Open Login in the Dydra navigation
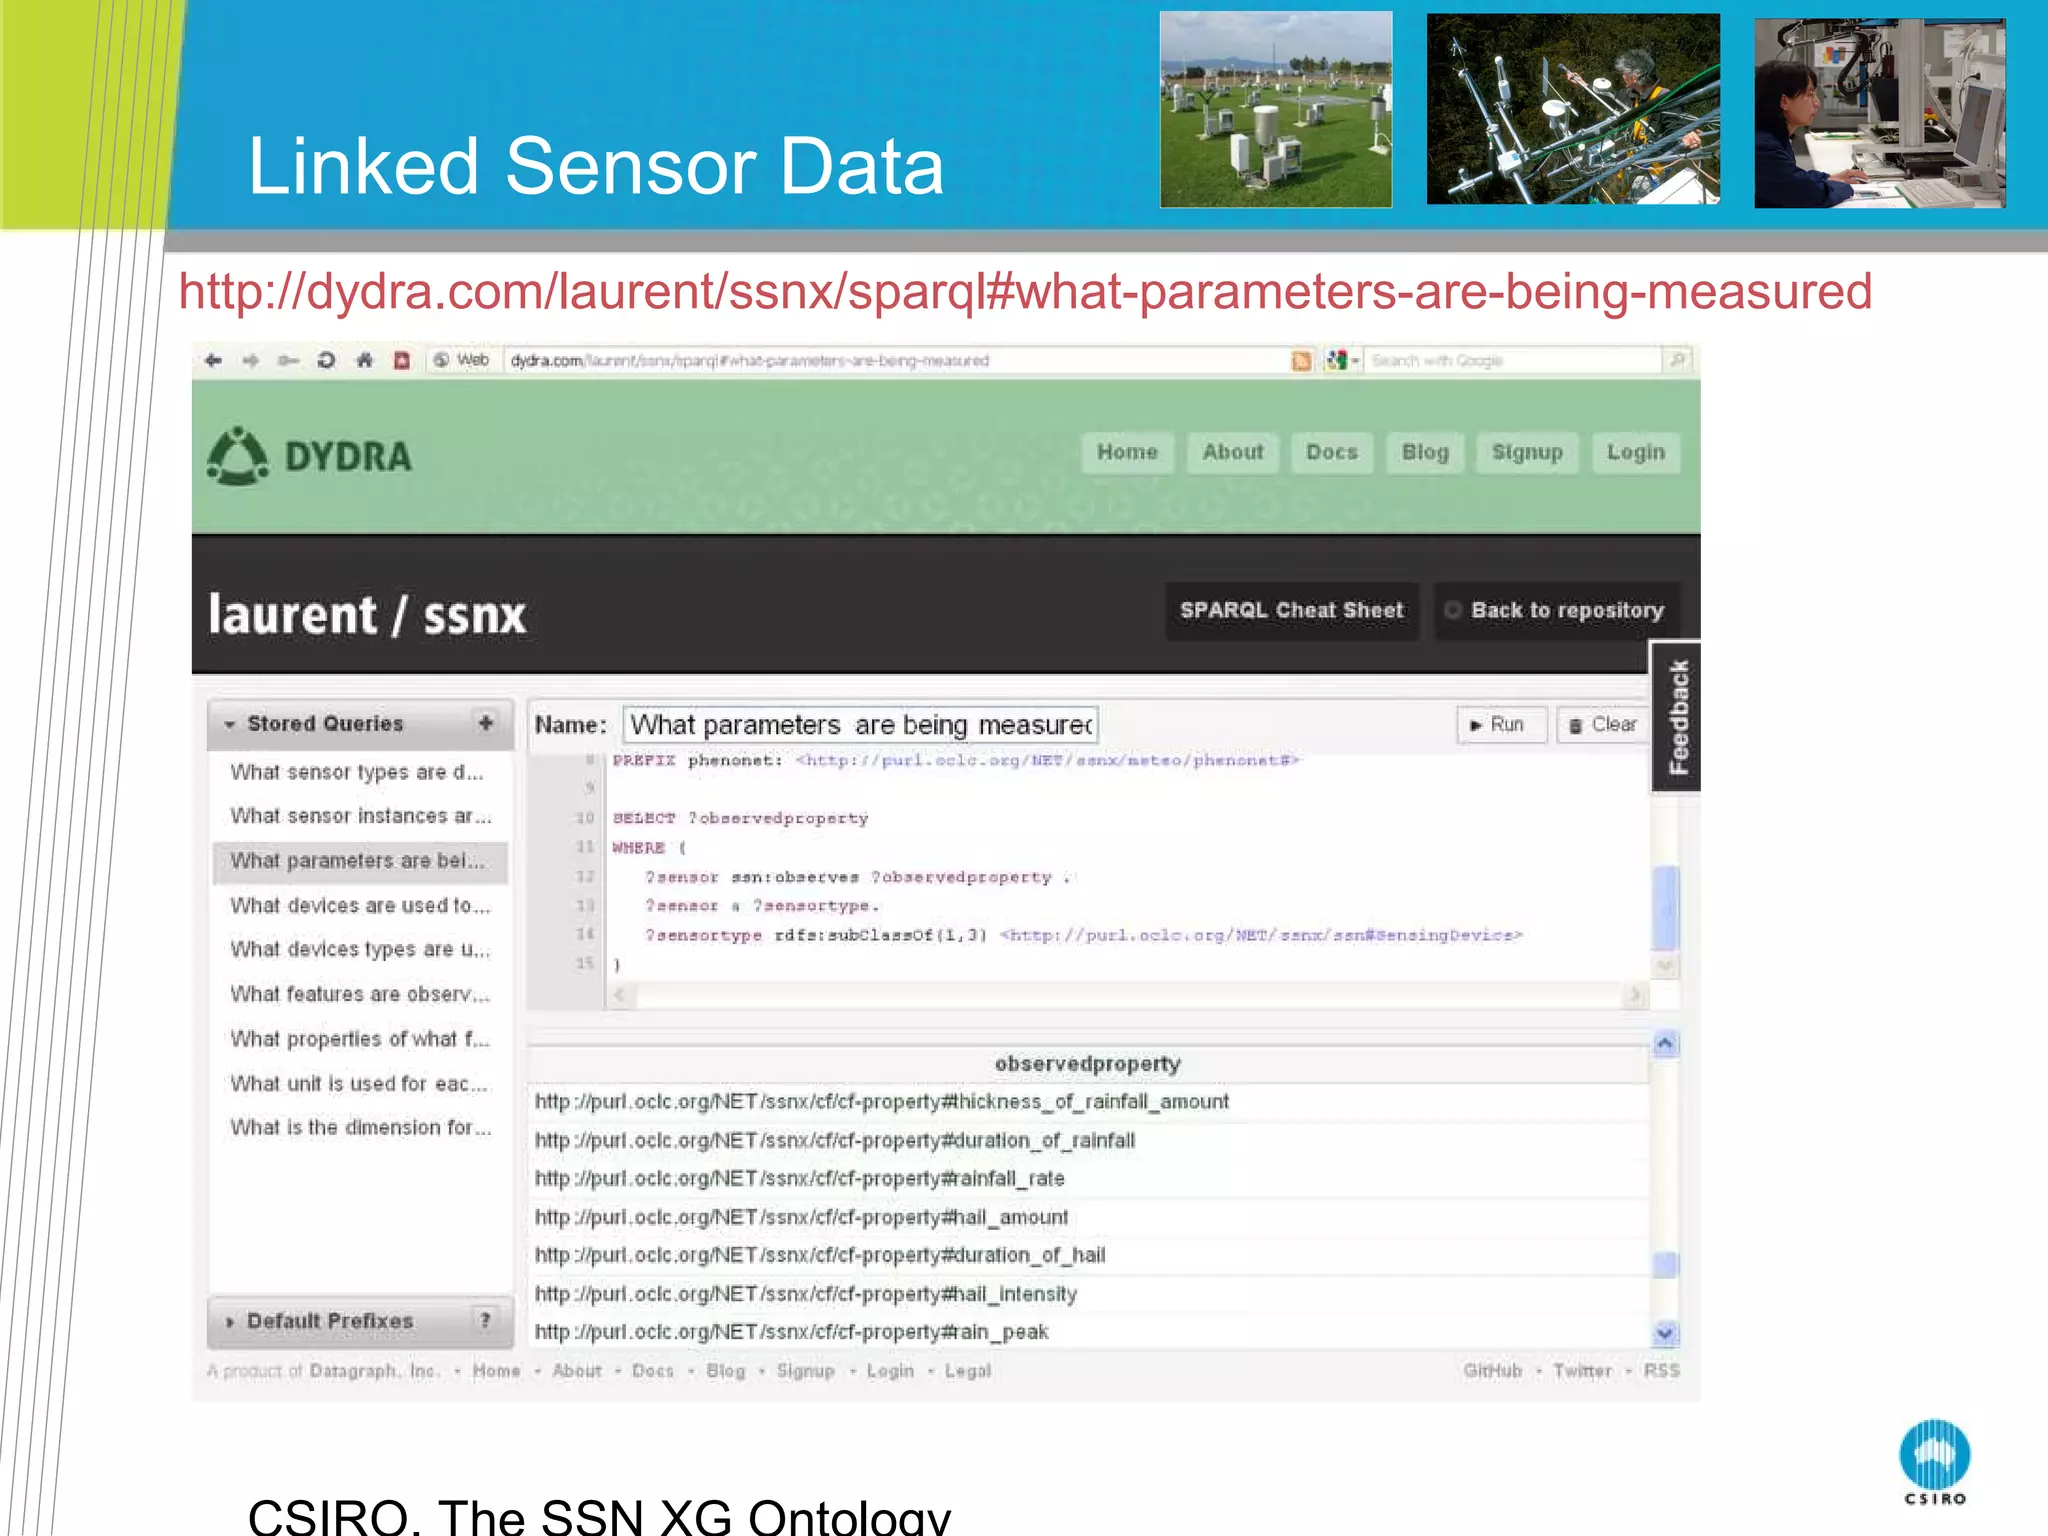Viewport: 2048px width, 1536px height. pos(1636,452)
